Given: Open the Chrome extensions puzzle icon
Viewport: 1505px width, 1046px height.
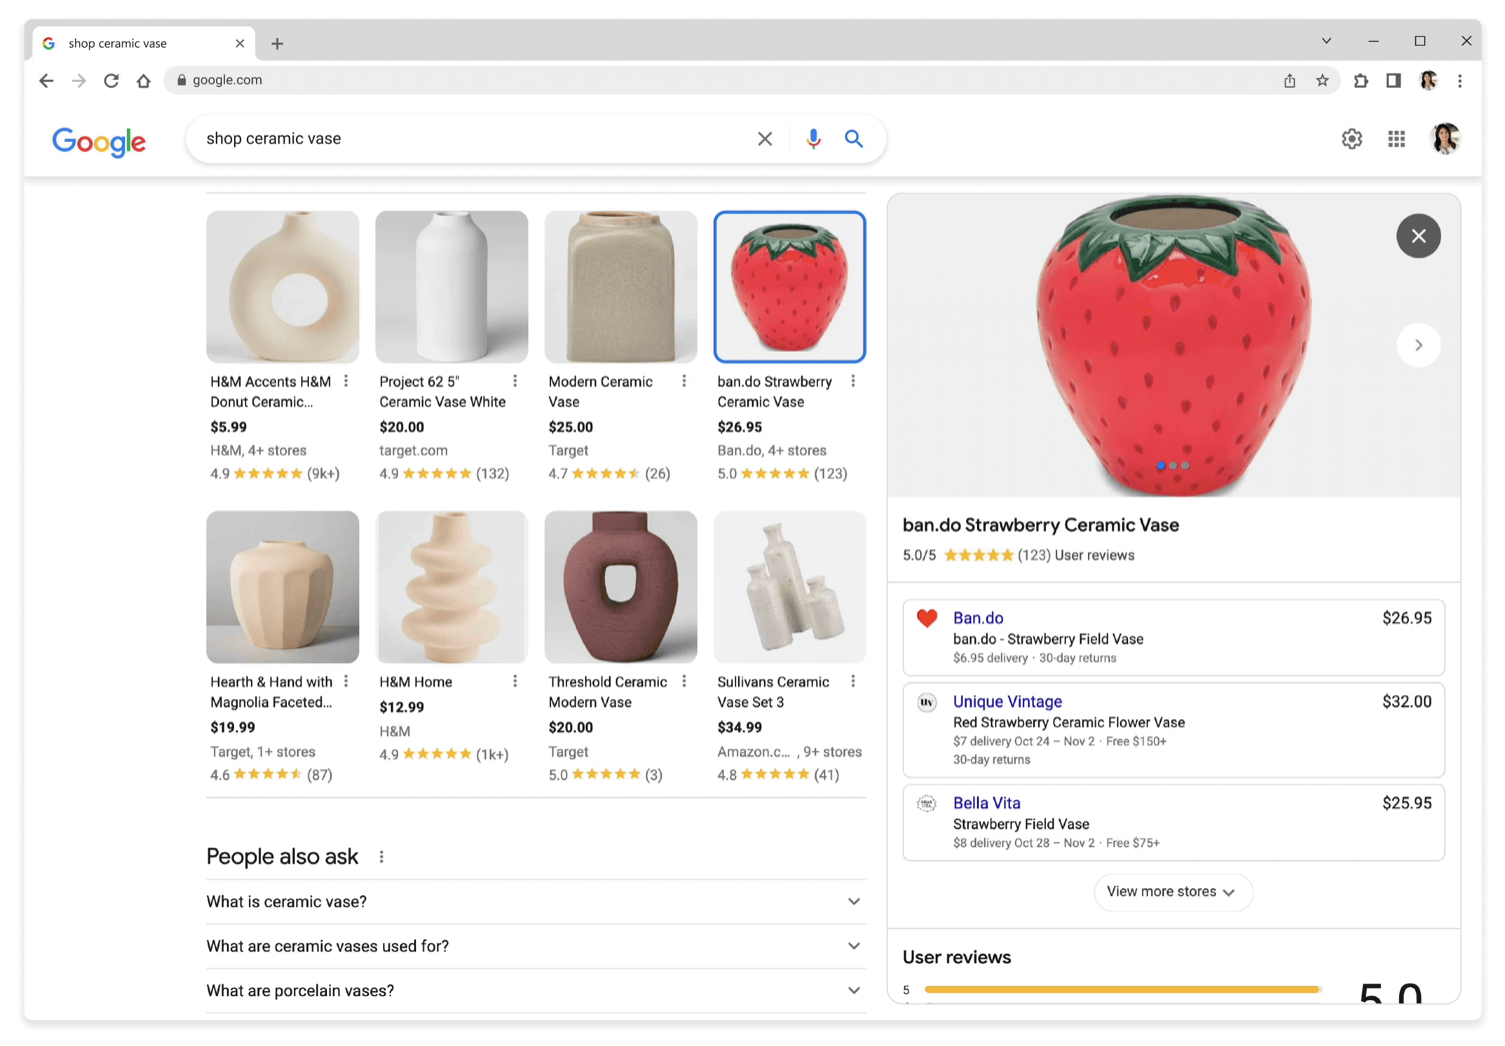Looking at the screenshot, I should 1361,81.
